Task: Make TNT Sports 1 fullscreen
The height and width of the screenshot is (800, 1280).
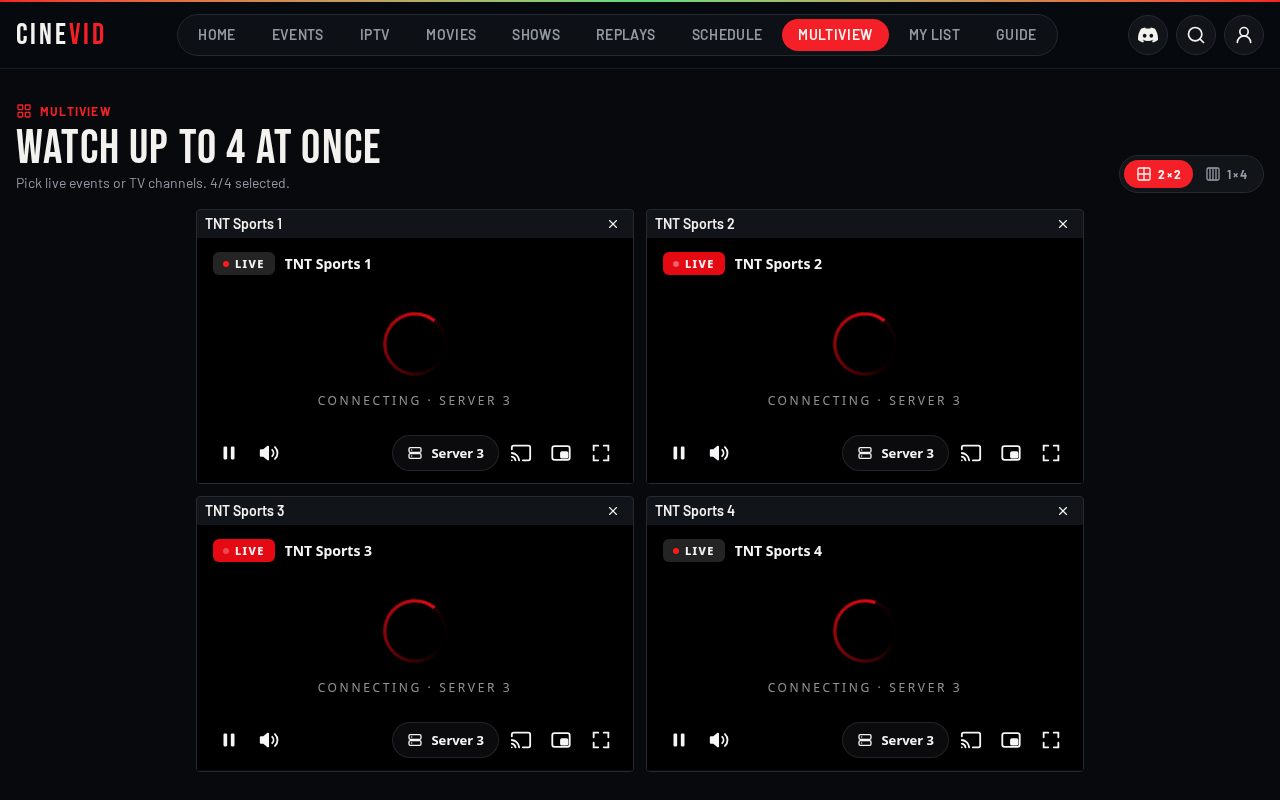Action: click(601, 453)
